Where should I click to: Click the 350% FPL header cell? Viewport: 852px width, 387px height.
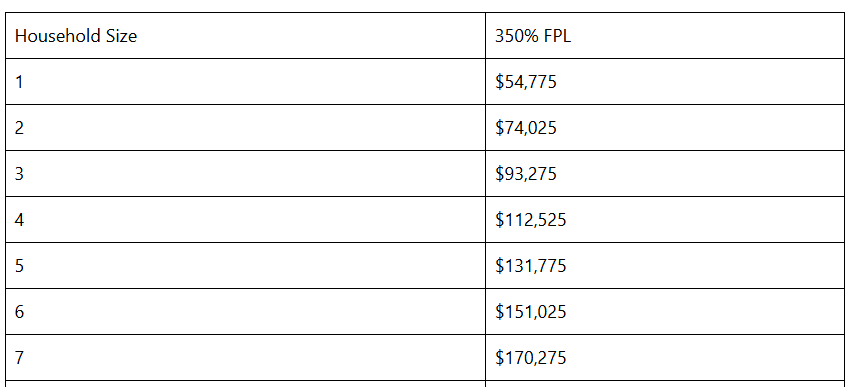(665, 36)
